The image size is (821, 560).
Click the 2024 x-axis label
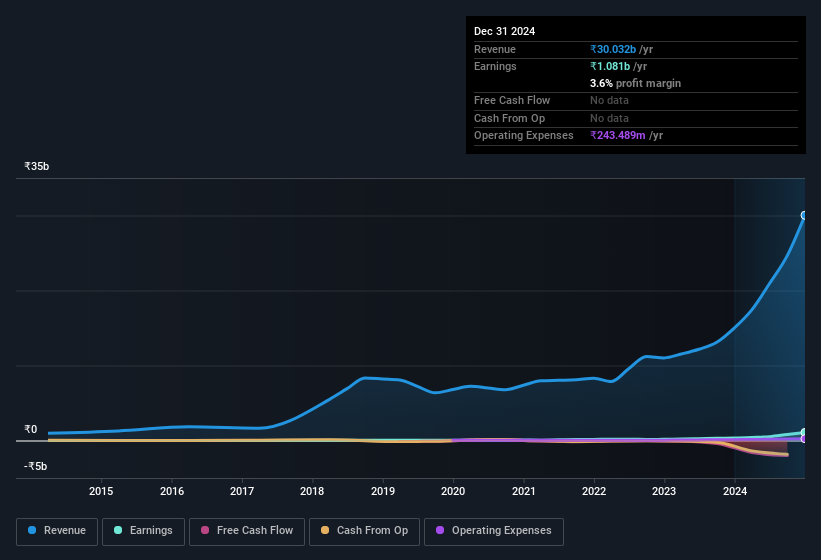[x=735, y=491]
